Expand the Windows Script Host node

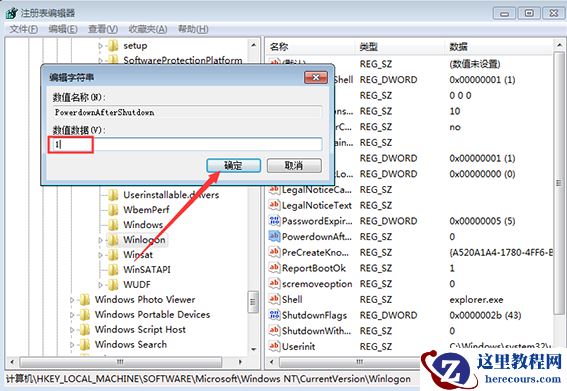click(72, 330)
